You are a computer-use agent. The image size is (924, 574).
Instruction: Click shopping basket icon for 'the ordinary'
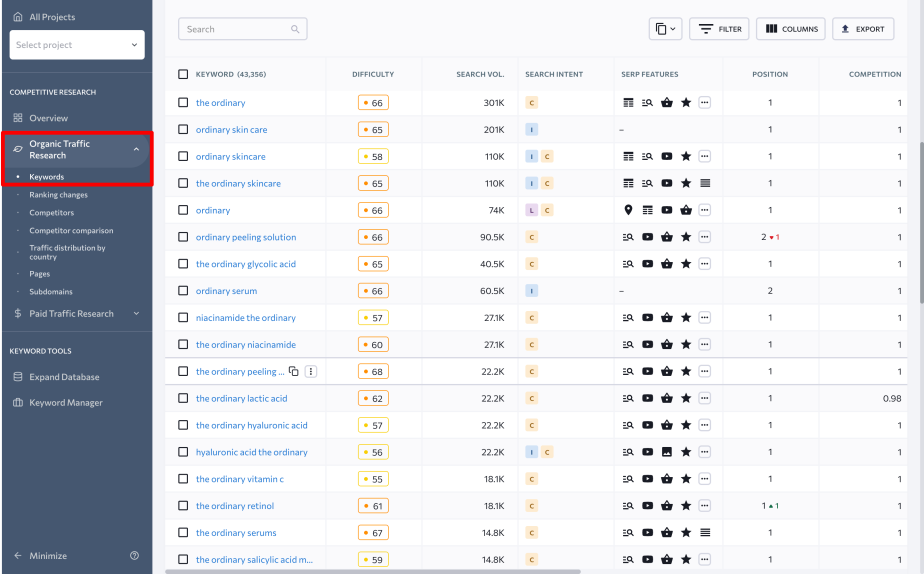click(x=666, y=103)
